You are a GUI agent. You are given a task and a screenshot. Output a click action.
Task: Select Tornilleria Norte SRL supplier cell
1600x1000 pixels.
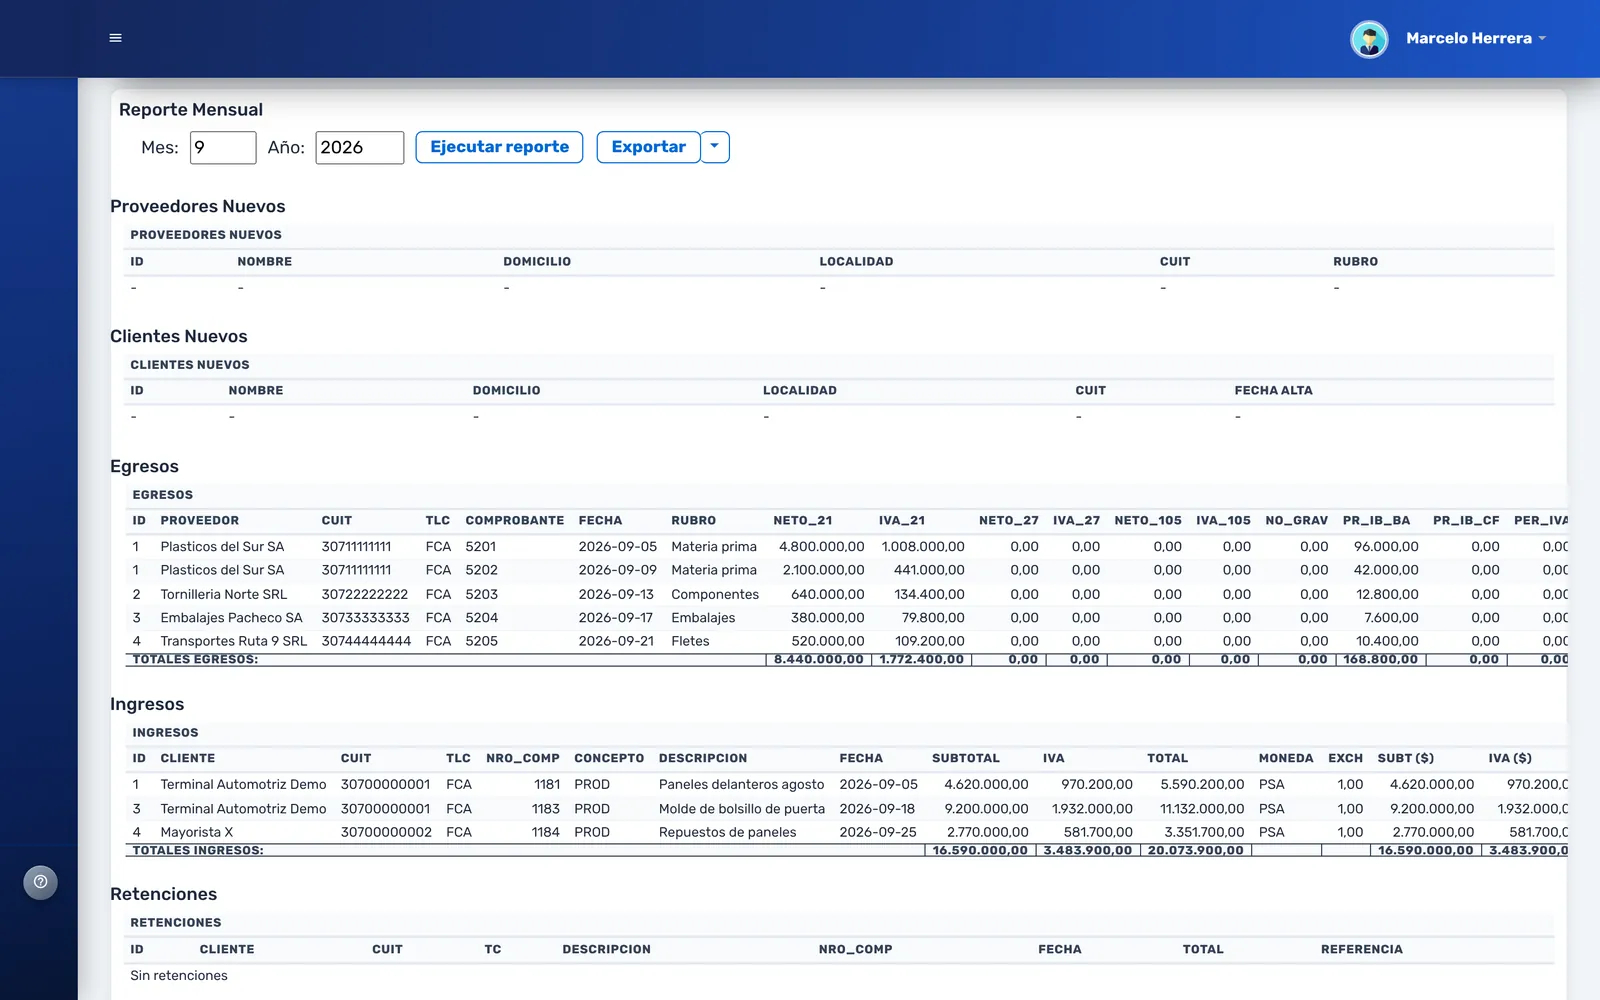pyautogui.click(x=224, y=594)
